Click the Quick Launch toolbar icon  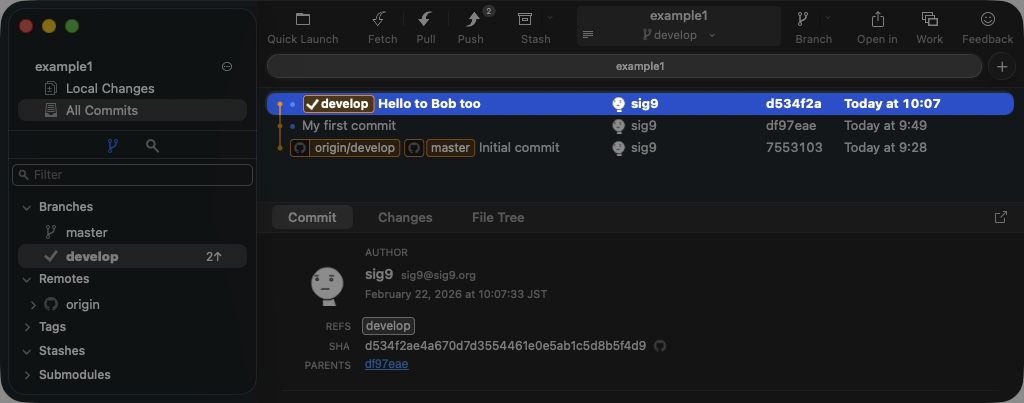[x=302, y=20]
